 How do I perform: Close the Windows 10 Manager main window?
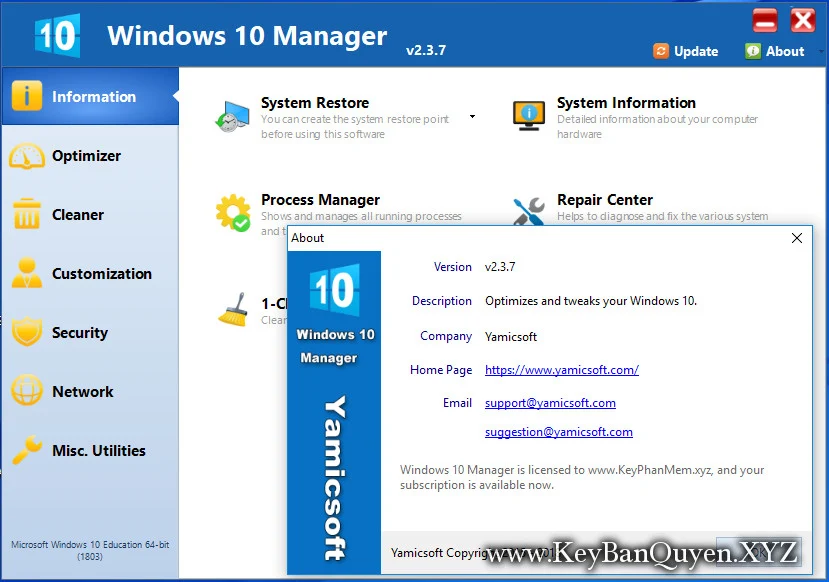pyautogui.click(x=803, y=21)
